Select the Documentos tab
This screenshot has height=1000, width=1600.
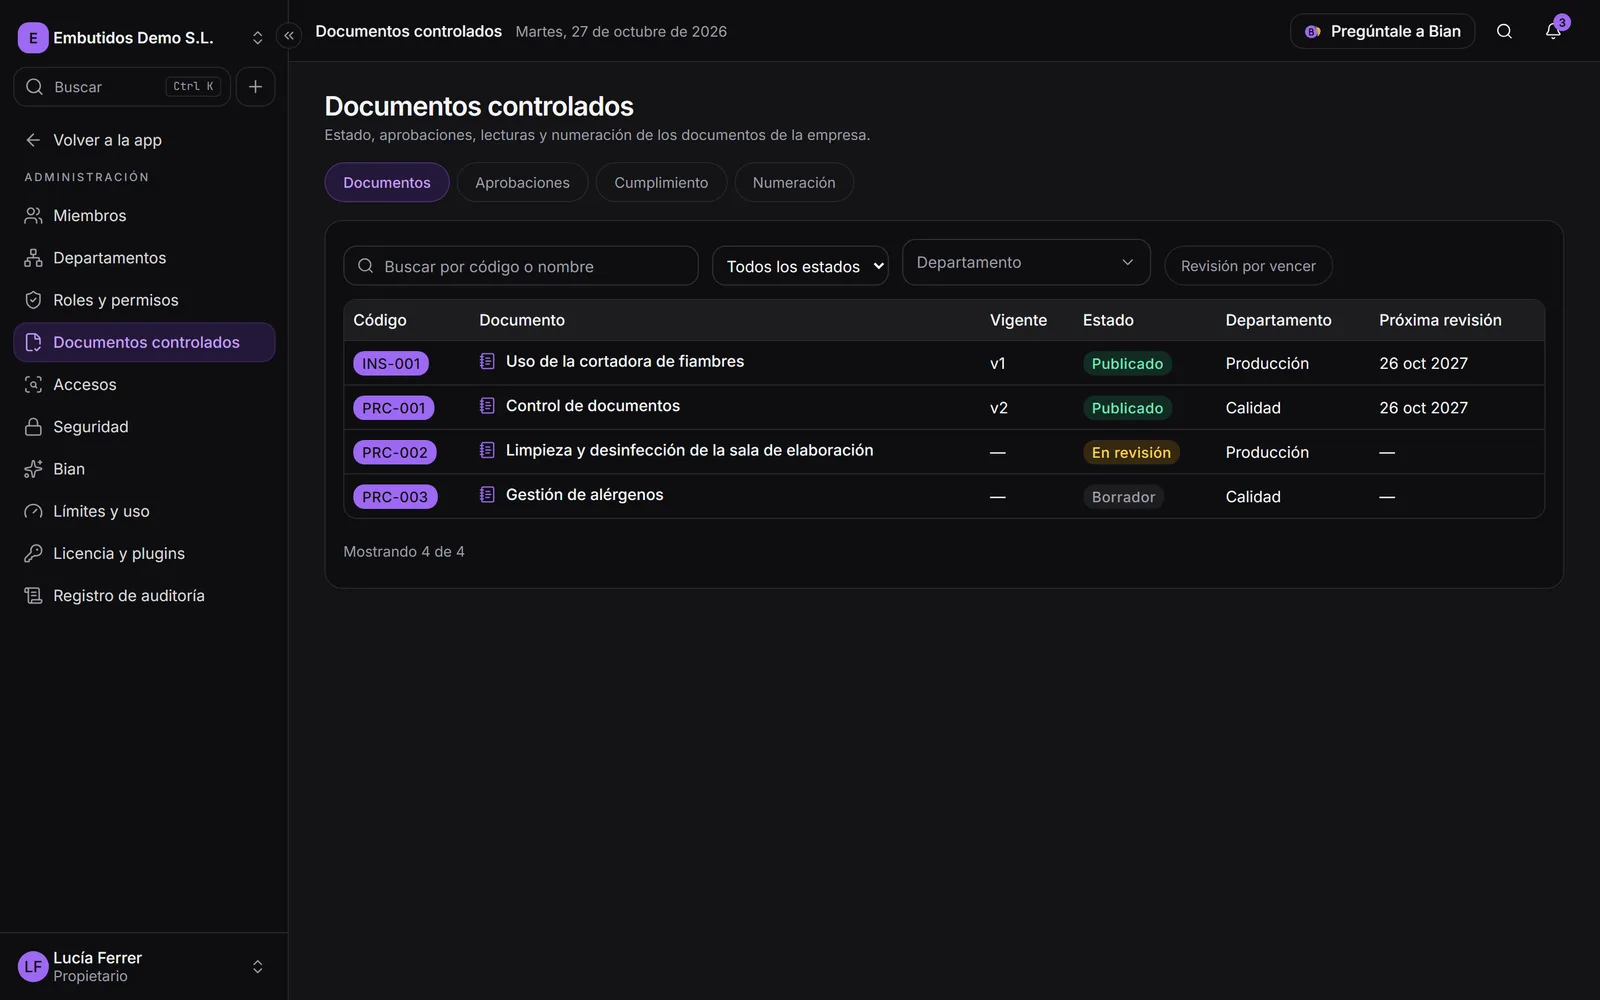[x=387, y=182]
